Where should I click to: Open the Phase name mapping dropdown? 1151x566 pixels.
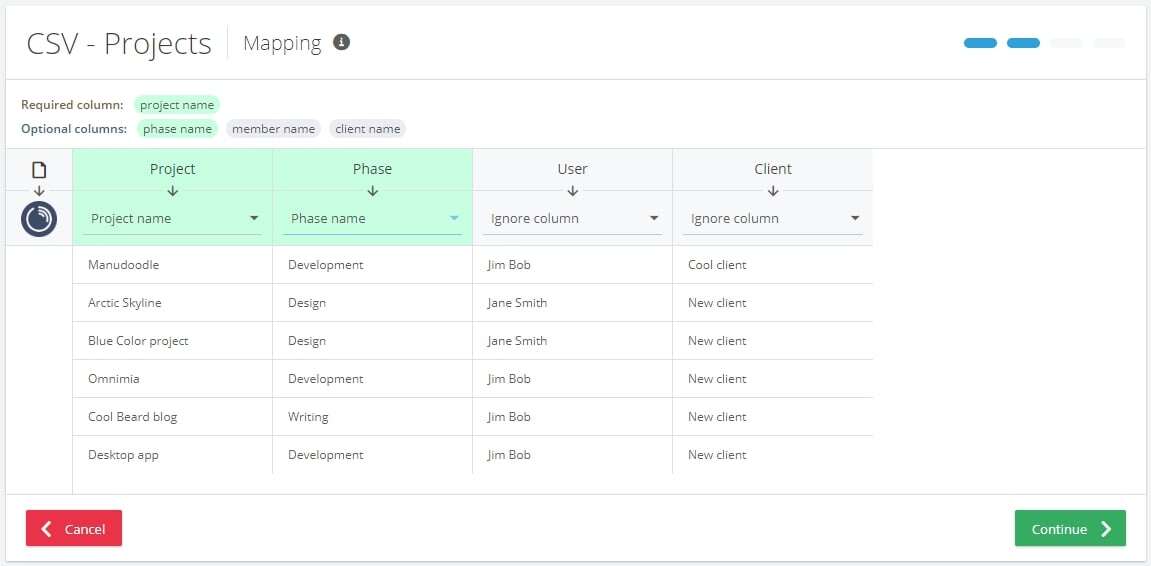372,219
